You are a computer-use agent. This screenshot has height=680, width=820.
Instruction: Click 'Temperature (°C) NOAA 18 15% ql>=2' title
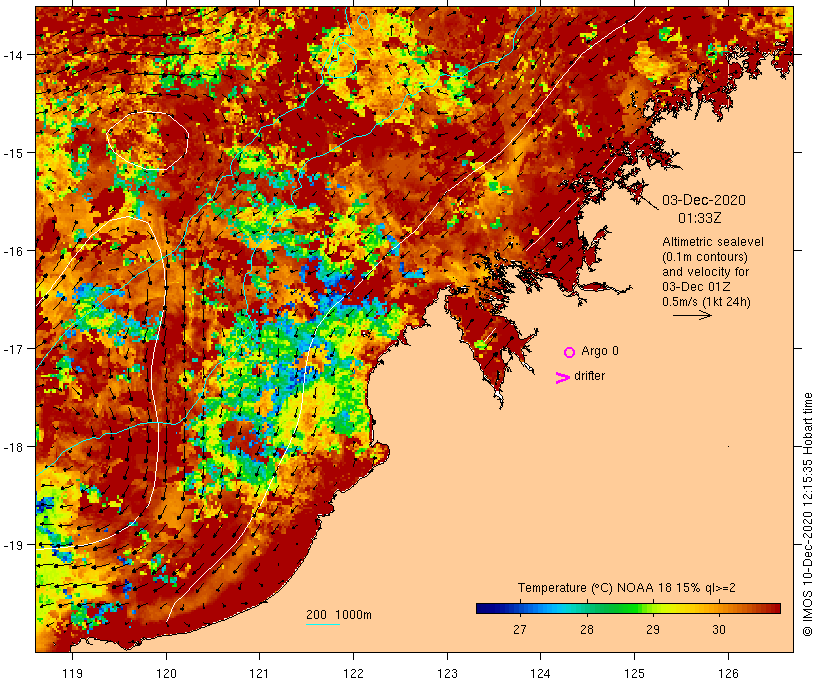coord(627,588)
